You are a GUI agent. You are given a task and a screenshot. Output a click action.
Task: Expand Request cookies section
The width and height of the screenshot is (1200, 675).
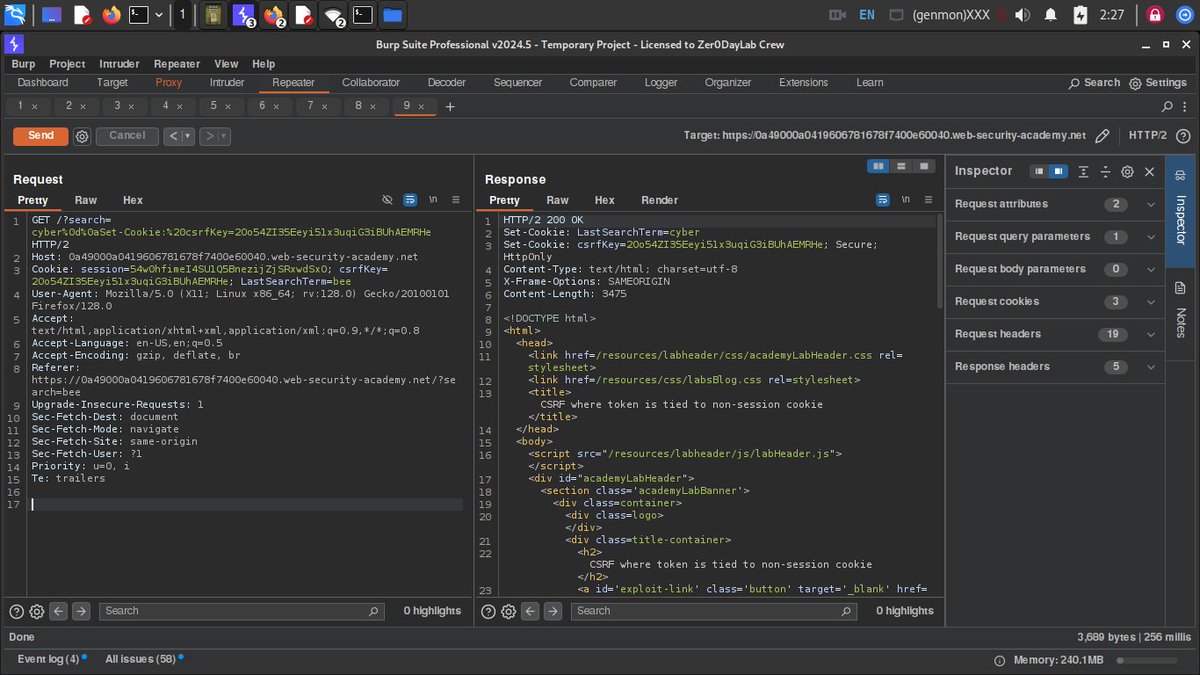point(1055,302)
